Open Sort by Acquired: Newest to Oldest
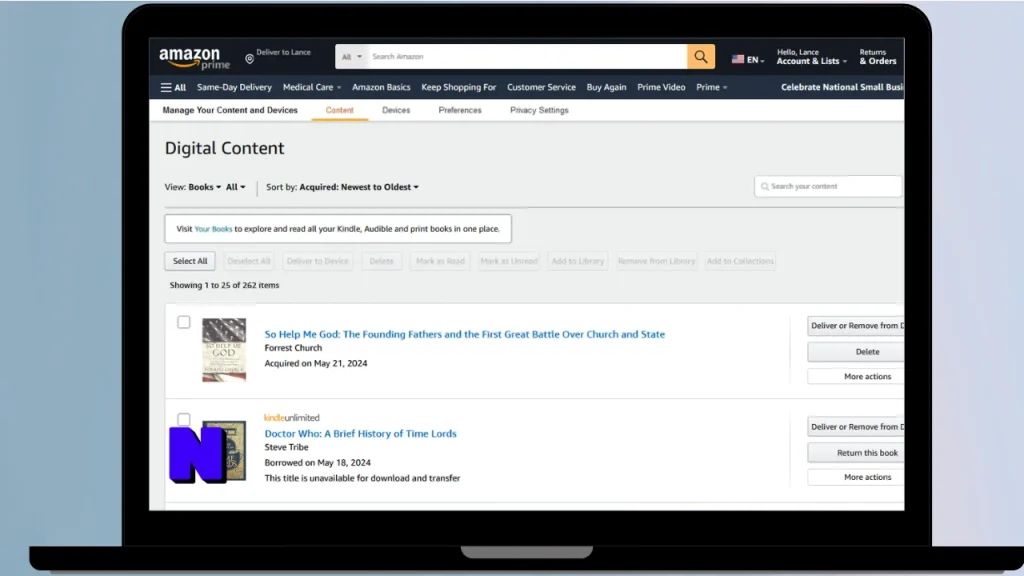Viewport: 1024px width, 576px height. 359,187
